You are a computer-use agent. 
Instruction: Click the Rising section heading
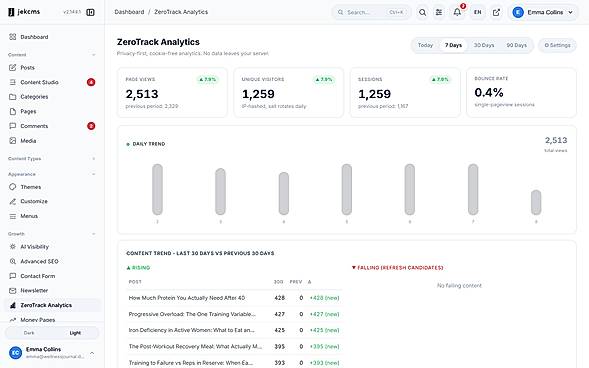[x=138, y=268]
